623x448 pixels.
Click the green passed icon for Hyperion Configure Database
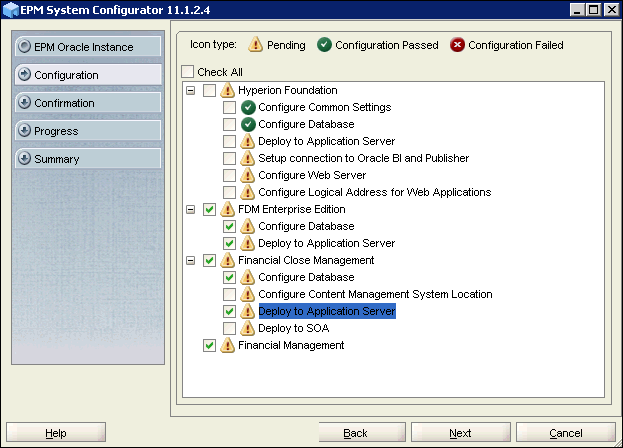click(248, 124)
